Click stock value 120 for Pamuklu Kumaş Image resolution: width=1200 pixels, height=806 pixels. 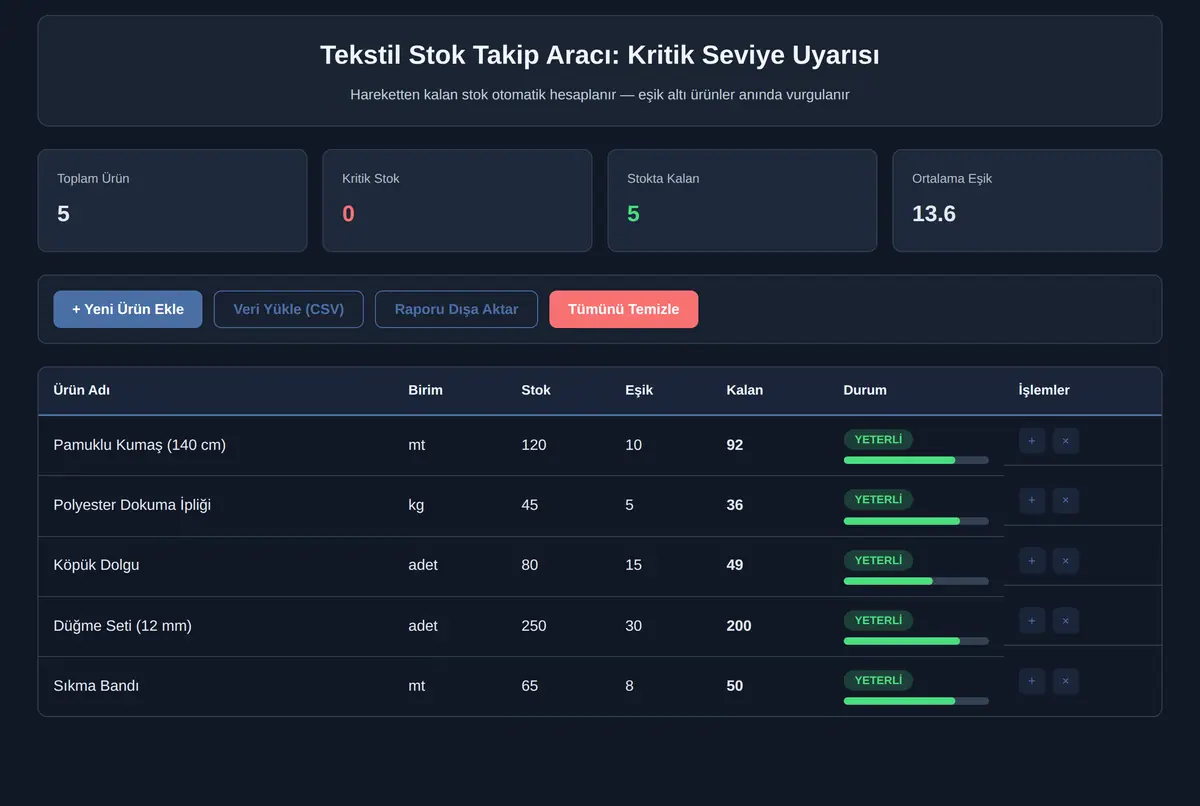(534, 445)
